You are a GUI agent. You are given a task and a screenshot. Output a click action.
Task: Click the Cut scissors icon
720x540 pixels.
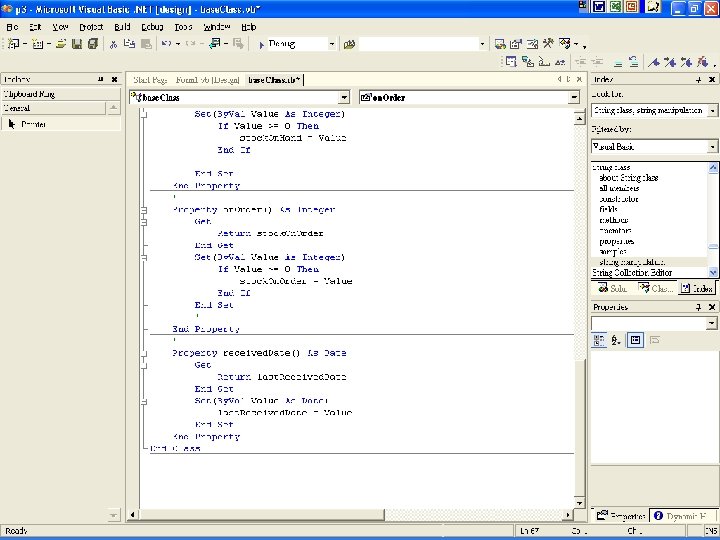point(113,44)
